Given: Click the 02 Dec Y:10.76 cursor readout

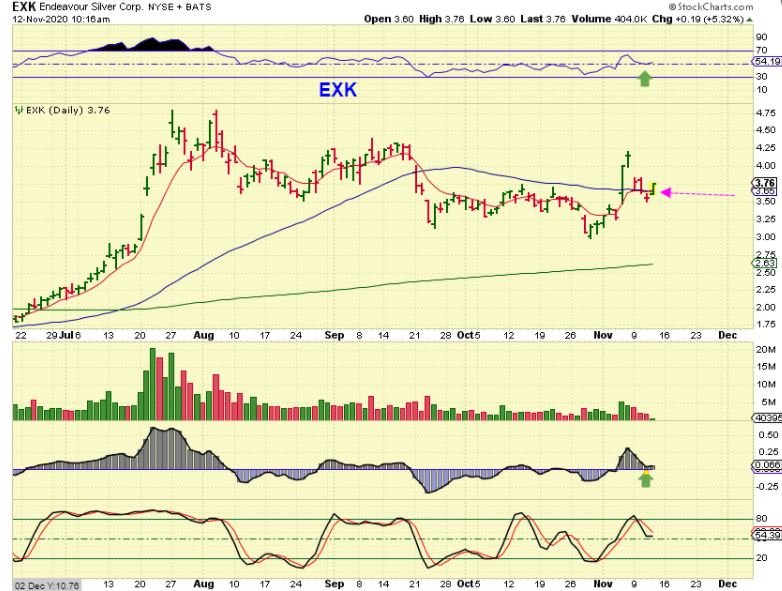Looking at the screenshot, I should (x=46, y=585).
